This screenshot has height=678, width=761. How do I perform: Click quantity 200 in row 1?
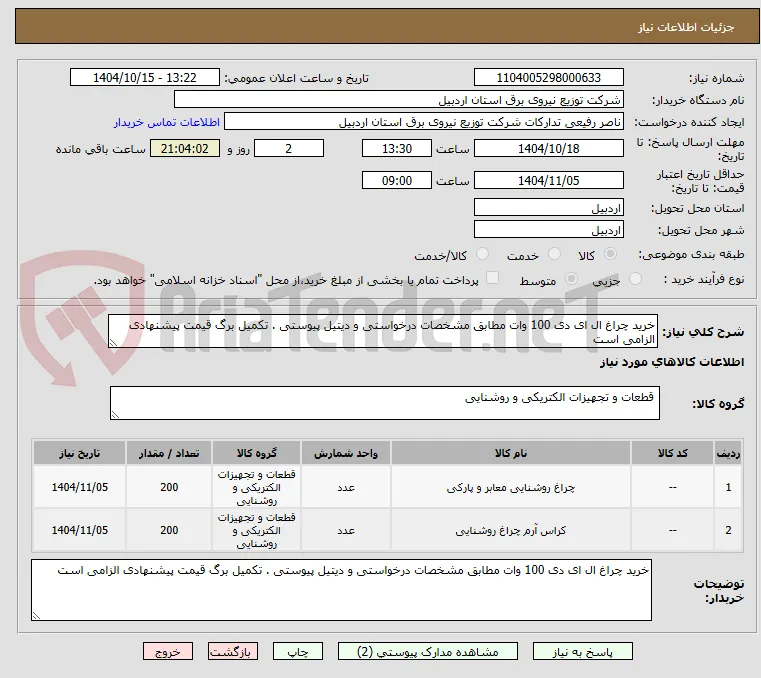(169, 487)
